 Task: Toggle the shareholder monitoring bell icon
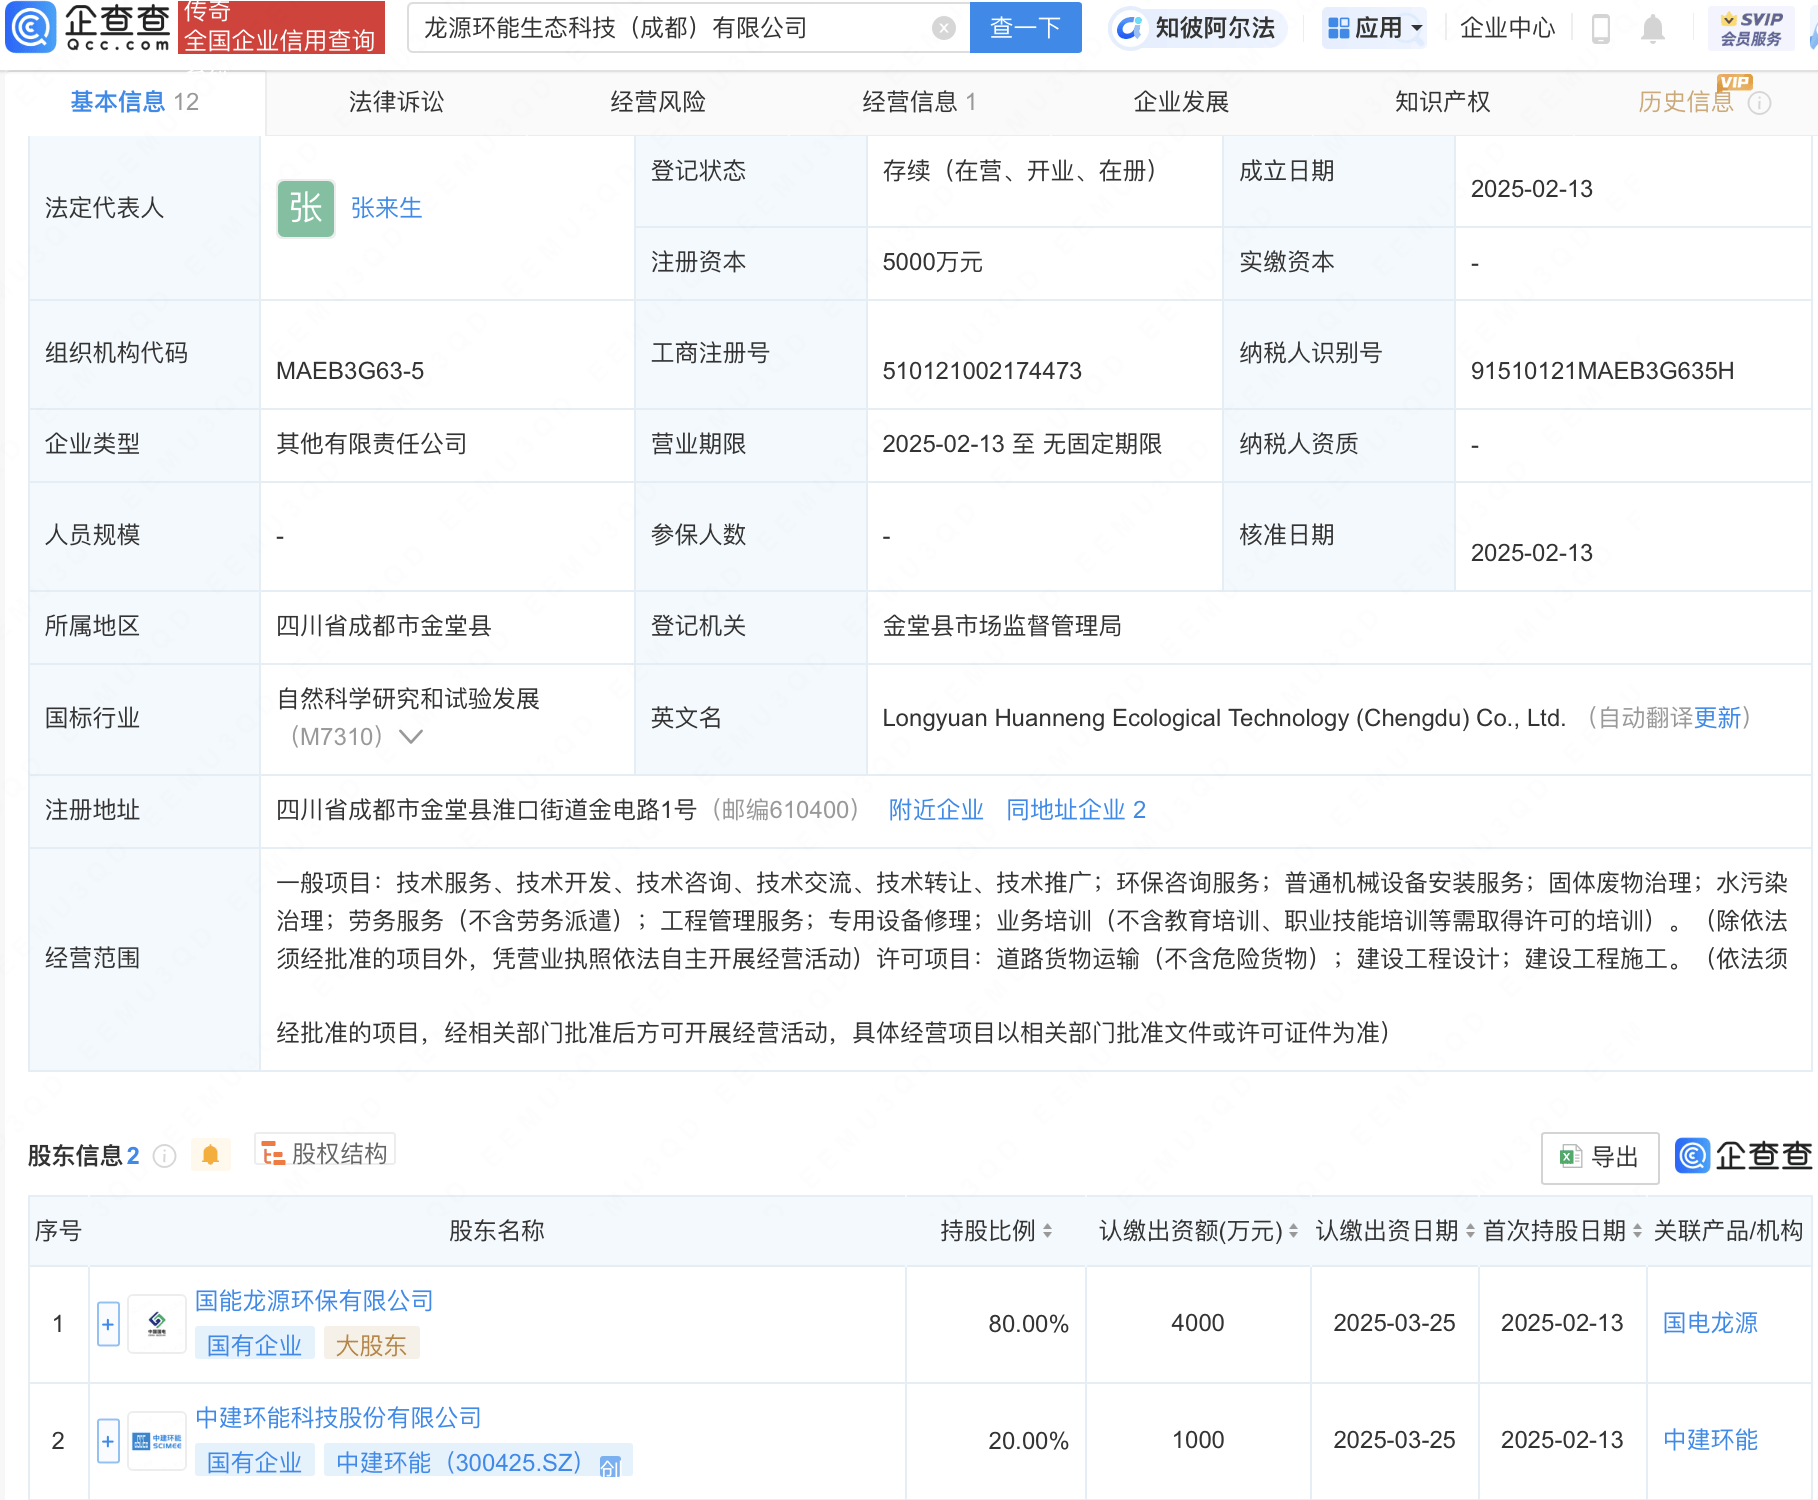[210, 1155]
